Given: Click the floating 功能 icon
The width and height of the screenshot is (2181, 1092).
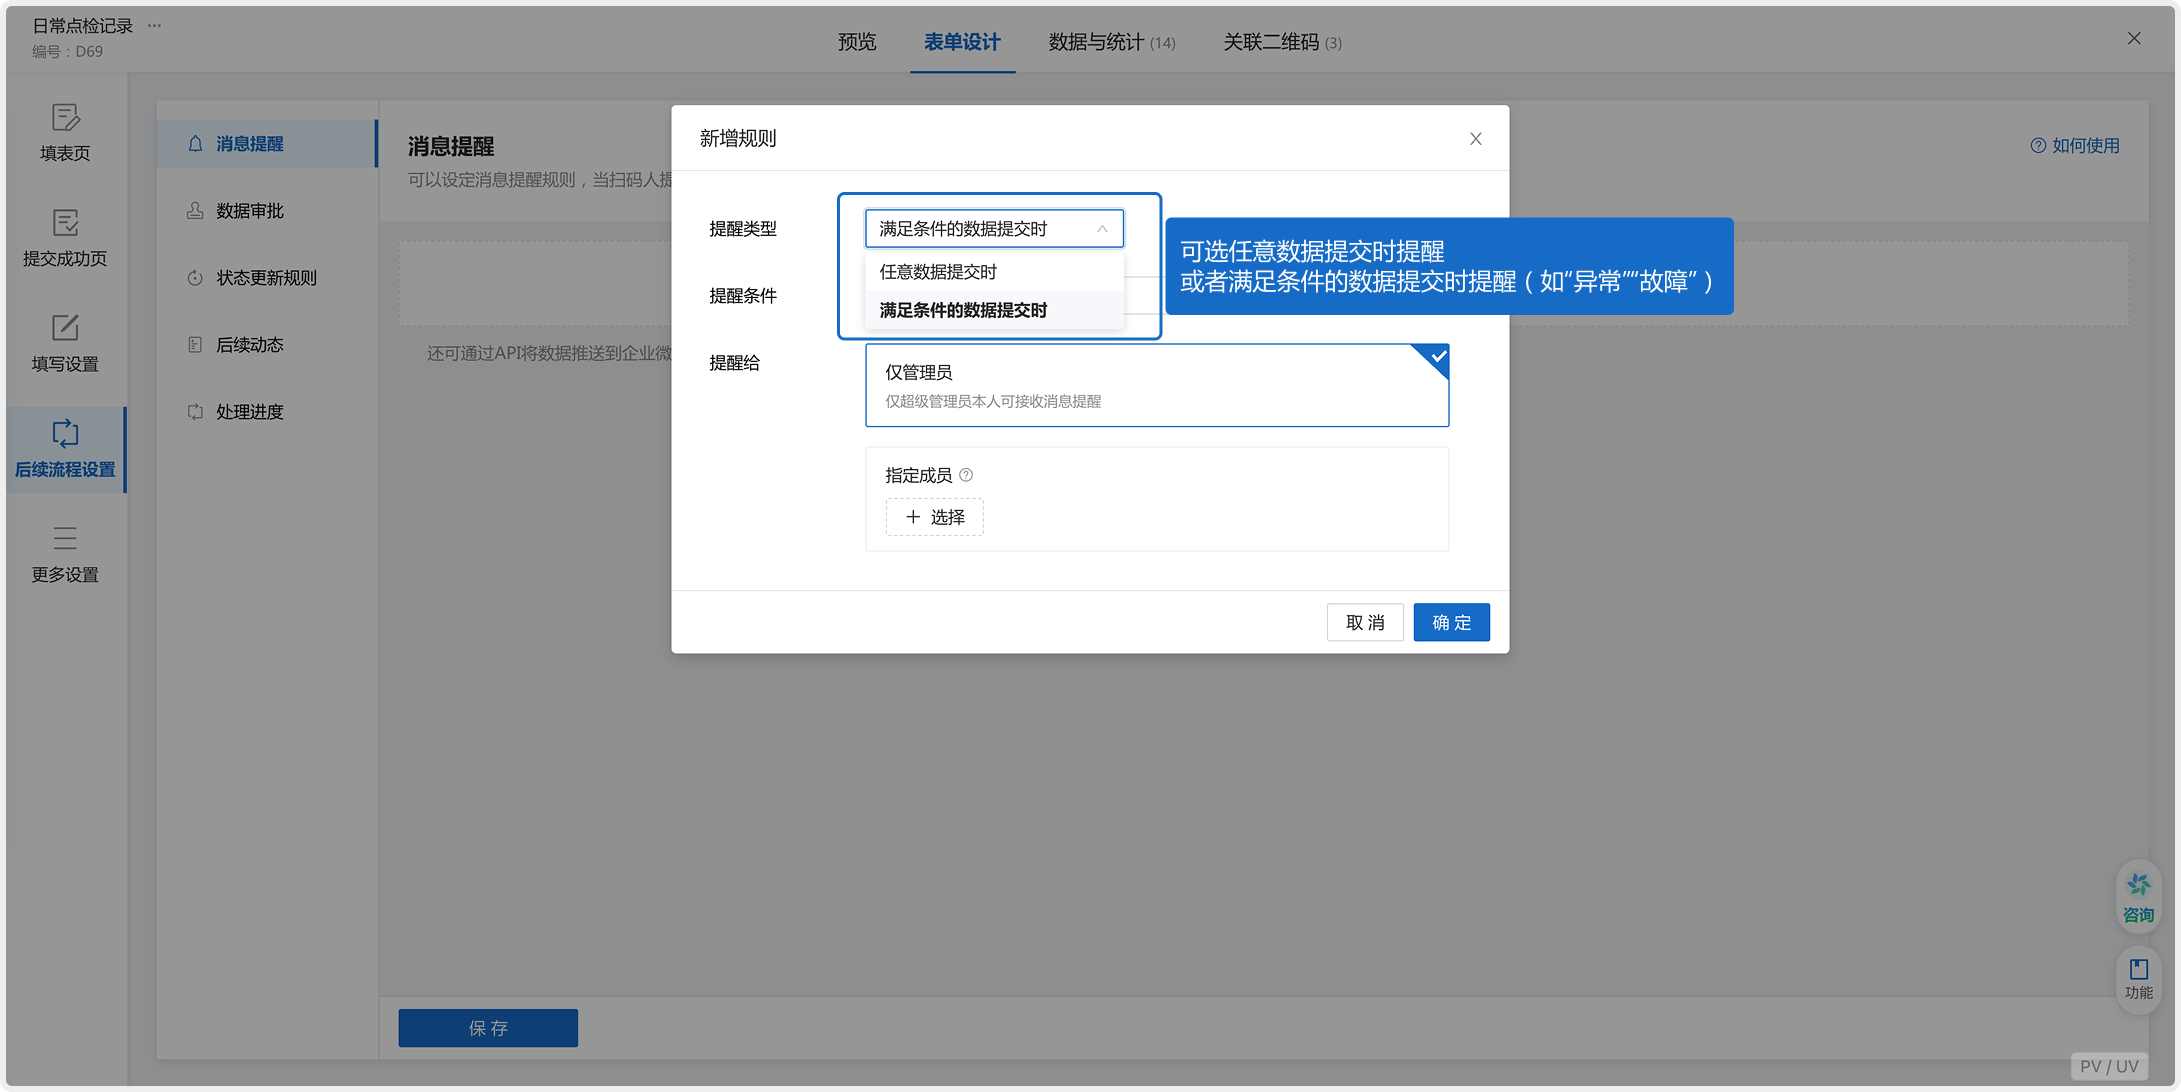Looking at the screenshot, I should pos(2139,978).
